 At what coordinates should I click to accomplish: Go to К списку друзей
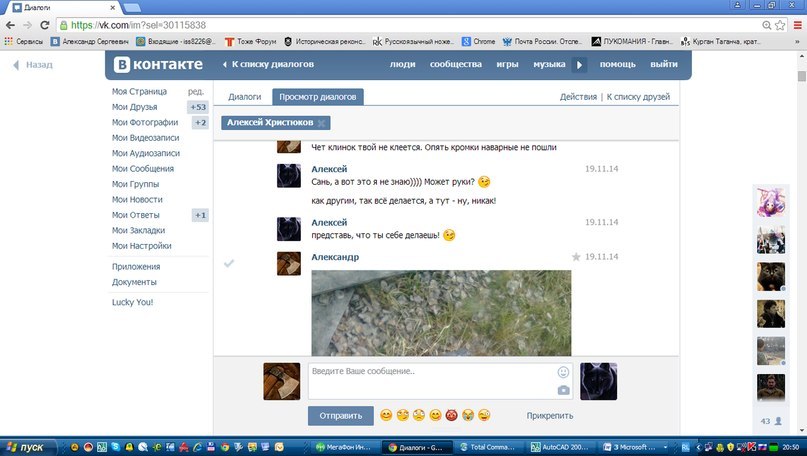[638, 97]
